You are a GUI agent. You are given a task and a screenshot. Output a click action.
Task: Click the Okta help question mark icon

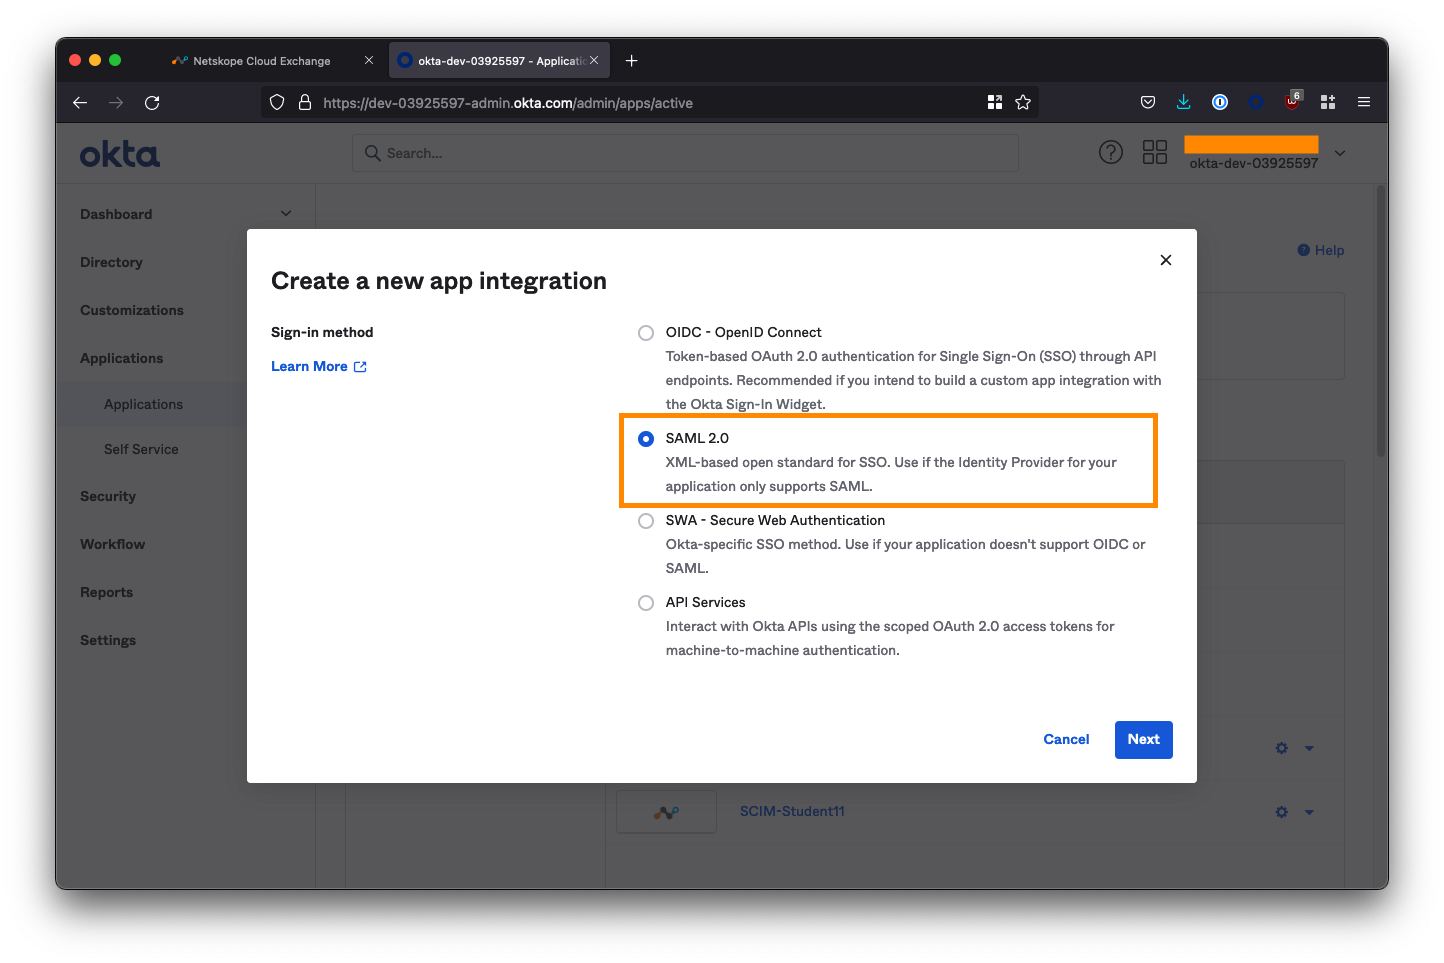click(x=1110, y=152)
